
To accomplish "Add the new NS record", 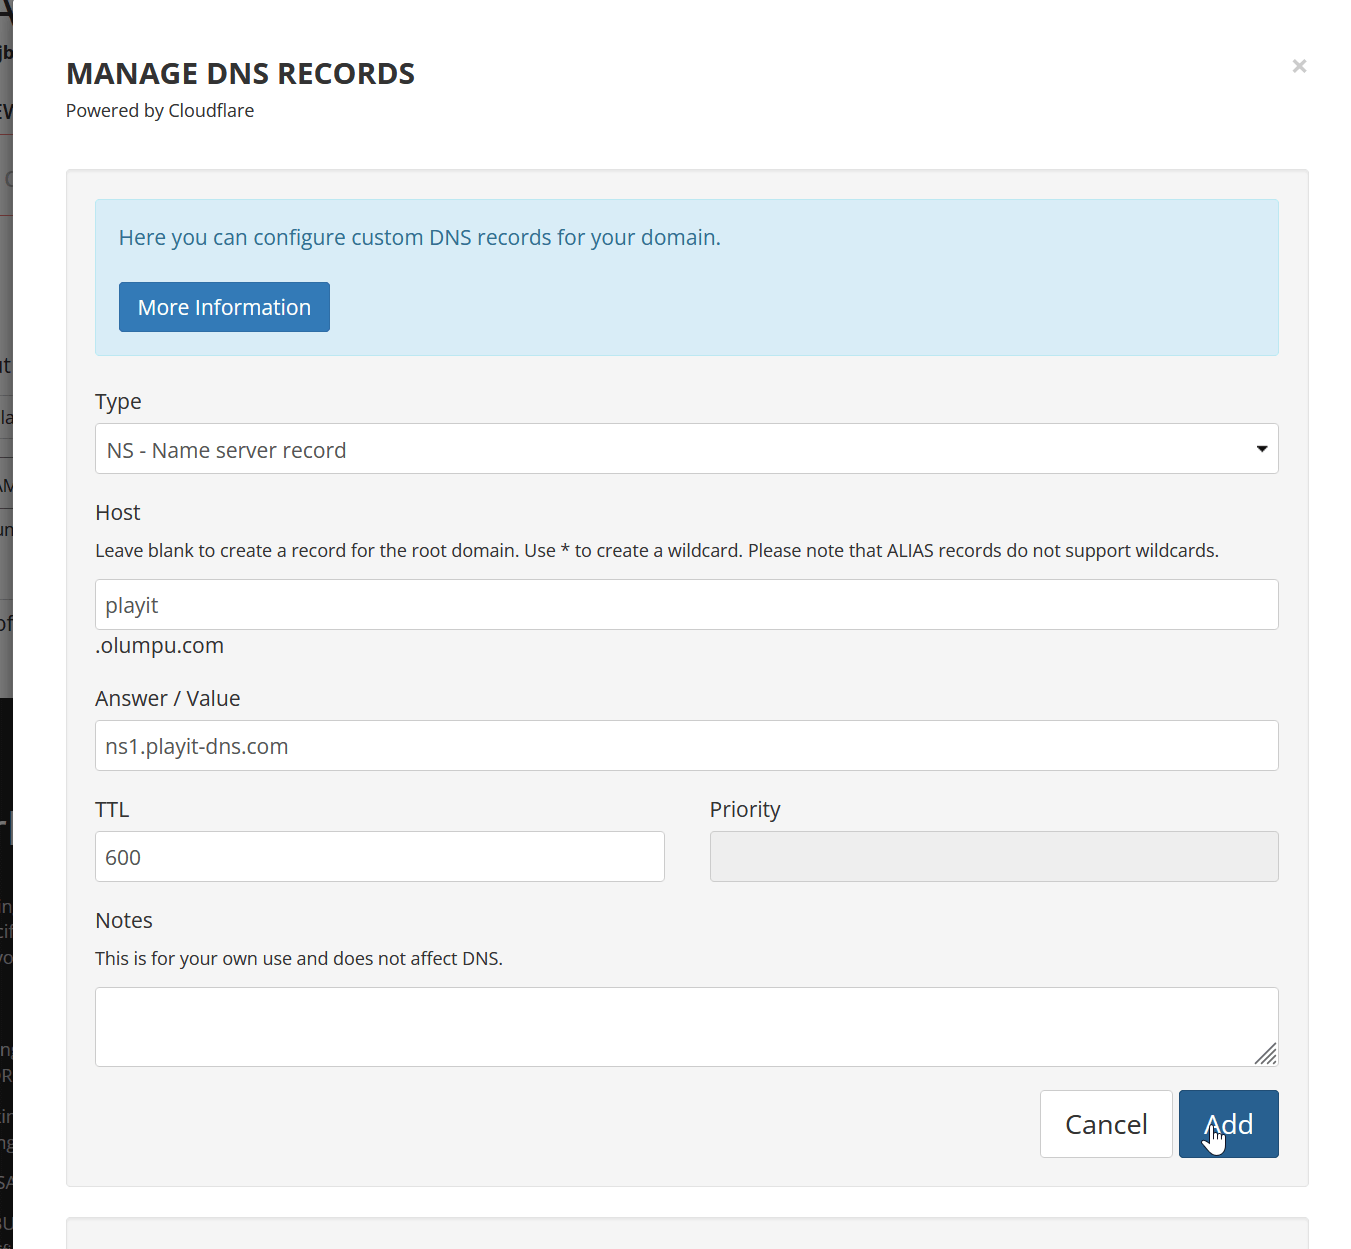I will [x=1228, y=1124].
